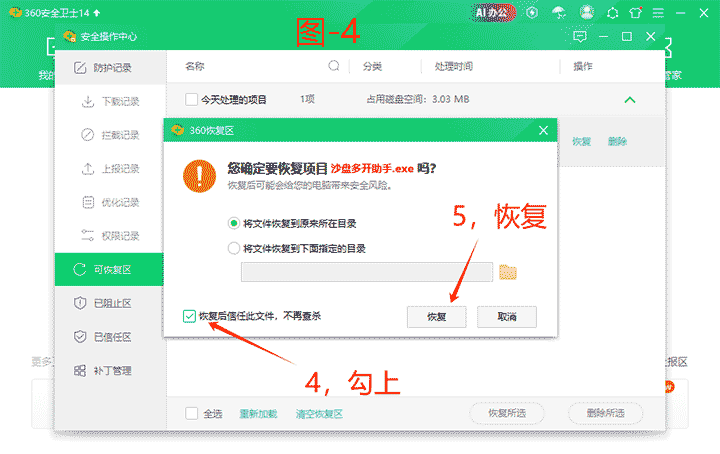Click the upgrade arrow next to 360安全卫士14
Image resolution: width=720 pixels, height=454 pixels.
pos(96,13)
